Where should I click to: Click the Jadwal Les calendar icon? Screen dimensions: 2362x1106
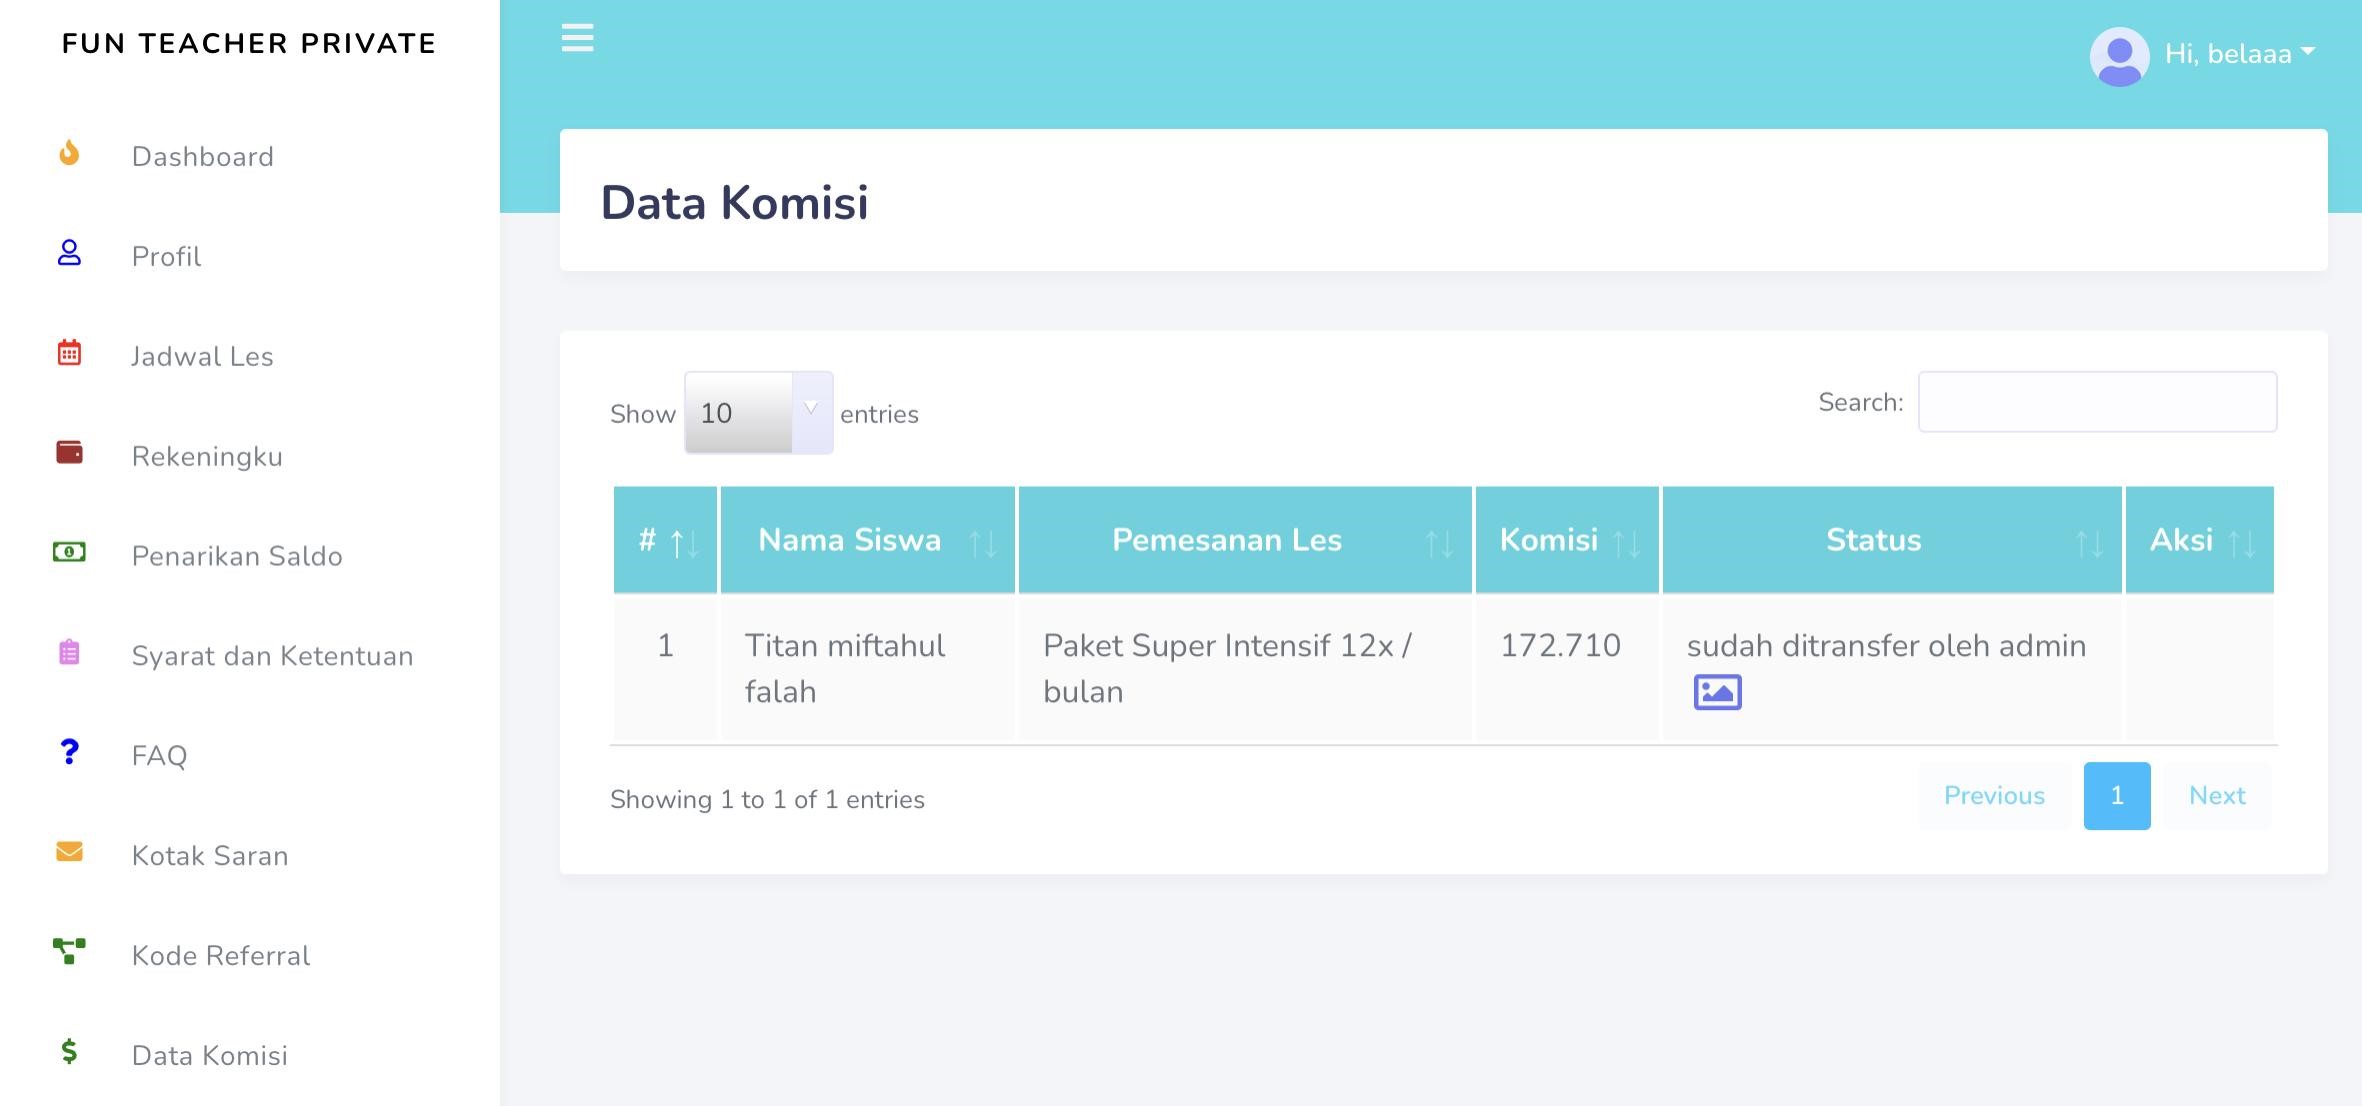(69, 353)
